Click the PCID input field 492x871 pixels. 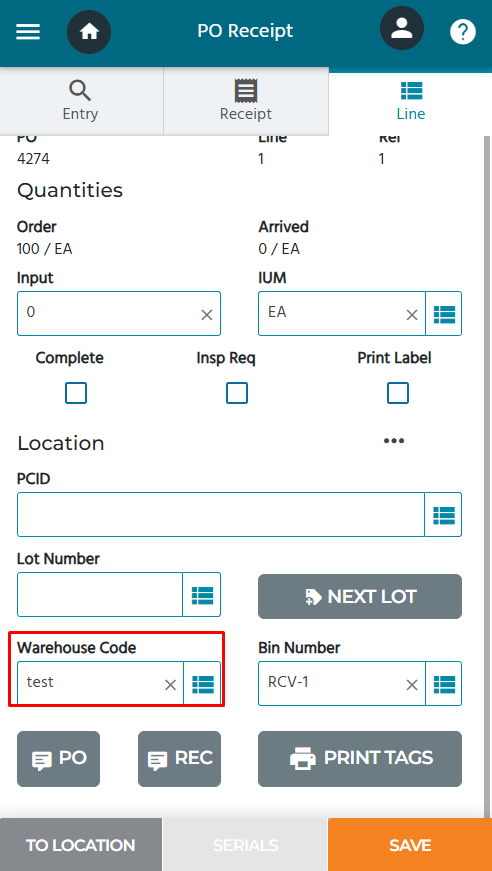tap(221, 514)
